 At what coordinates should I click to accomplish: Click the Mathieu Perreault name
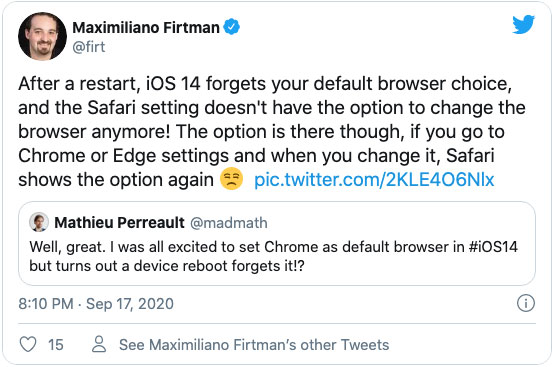coord(119,222)
